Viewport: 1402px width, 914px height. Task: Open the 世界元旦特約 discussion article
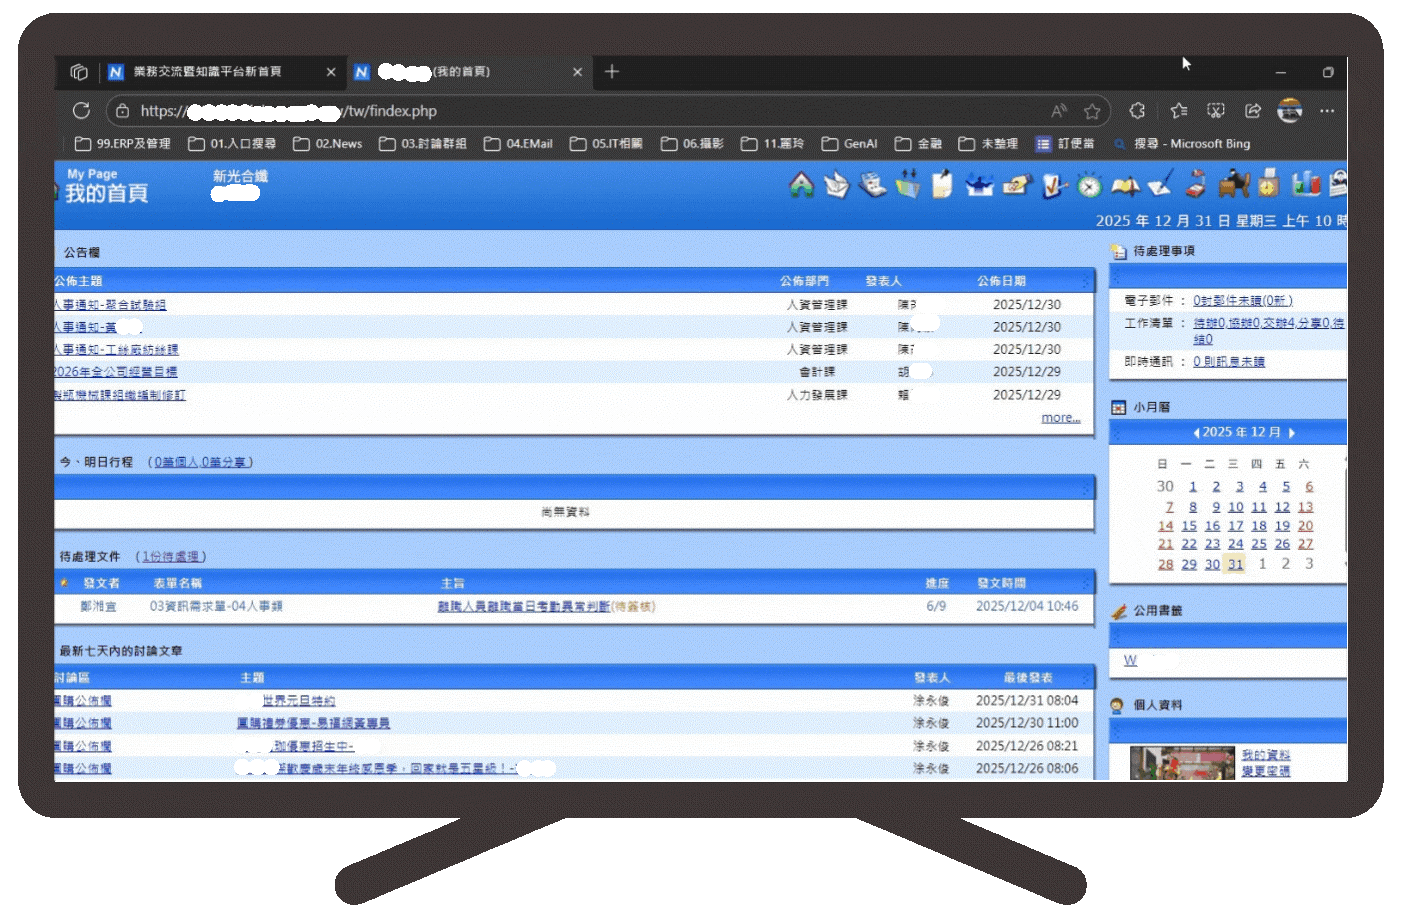coord(299,701)
